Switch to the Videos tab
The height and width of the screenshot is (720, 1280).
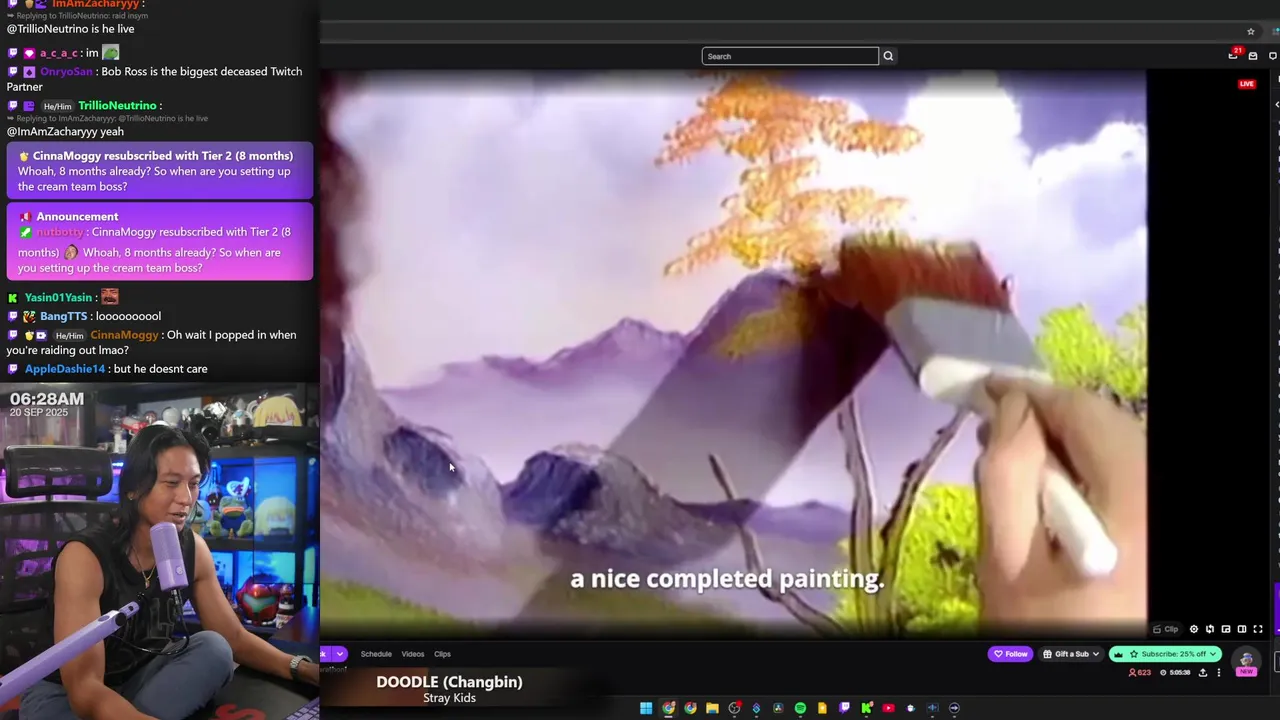tap(413, 654)
